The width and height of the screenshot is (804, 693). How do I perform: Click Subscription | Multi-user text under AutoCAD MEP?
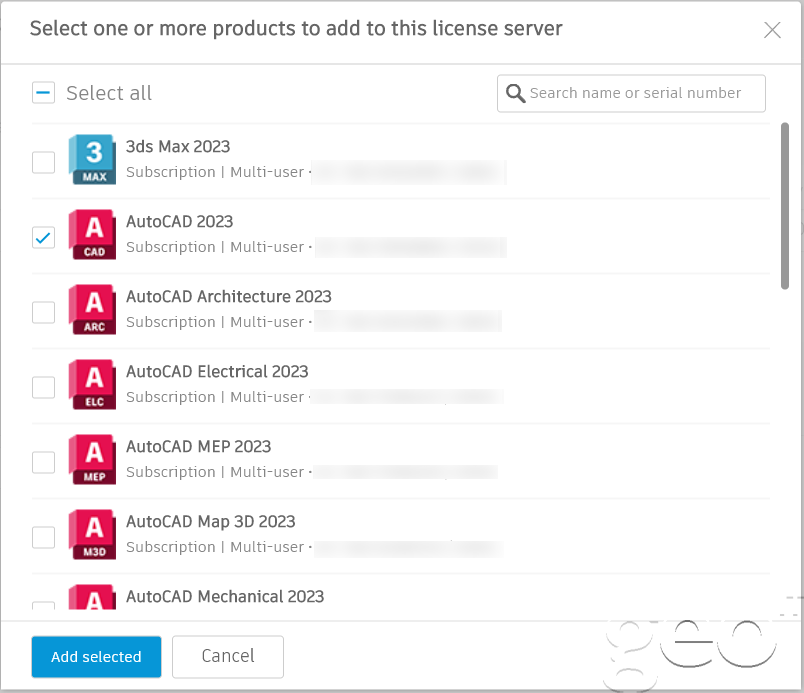point(215,472)
